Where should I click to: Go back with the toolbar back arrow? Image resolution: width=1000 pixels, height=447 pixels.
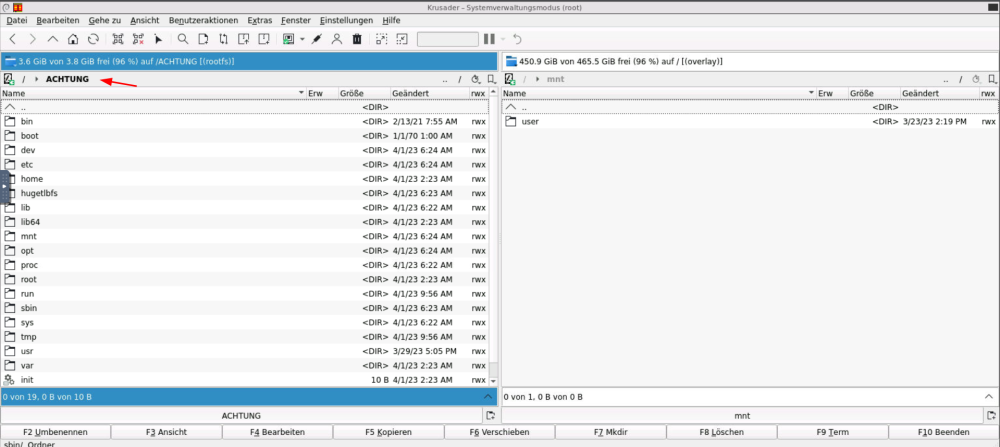[x=13, y=40]
